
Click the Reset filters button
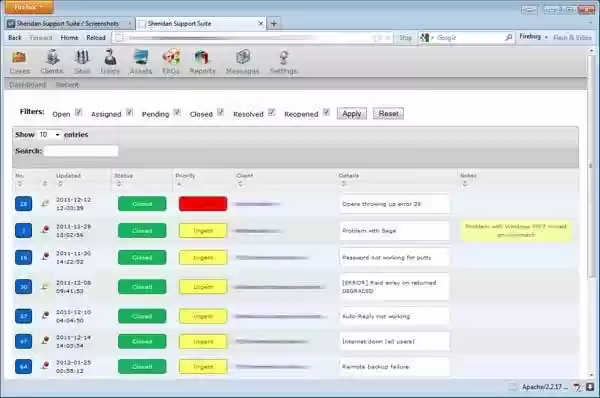pyautogui.click(x=388, y=114)
